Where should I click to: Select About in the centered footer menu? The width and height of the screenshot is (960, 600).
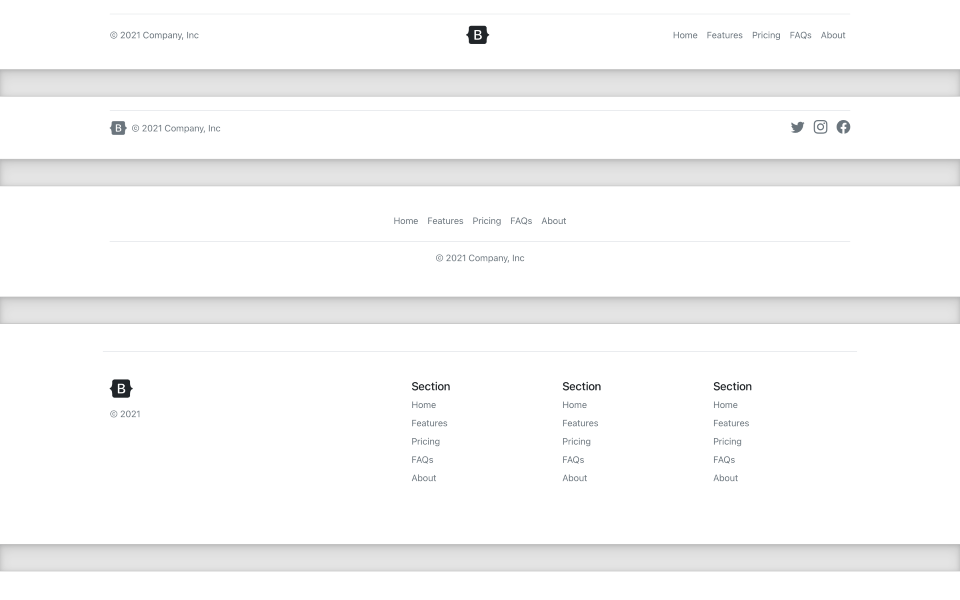pyautogui.click(x=554, y=221)
